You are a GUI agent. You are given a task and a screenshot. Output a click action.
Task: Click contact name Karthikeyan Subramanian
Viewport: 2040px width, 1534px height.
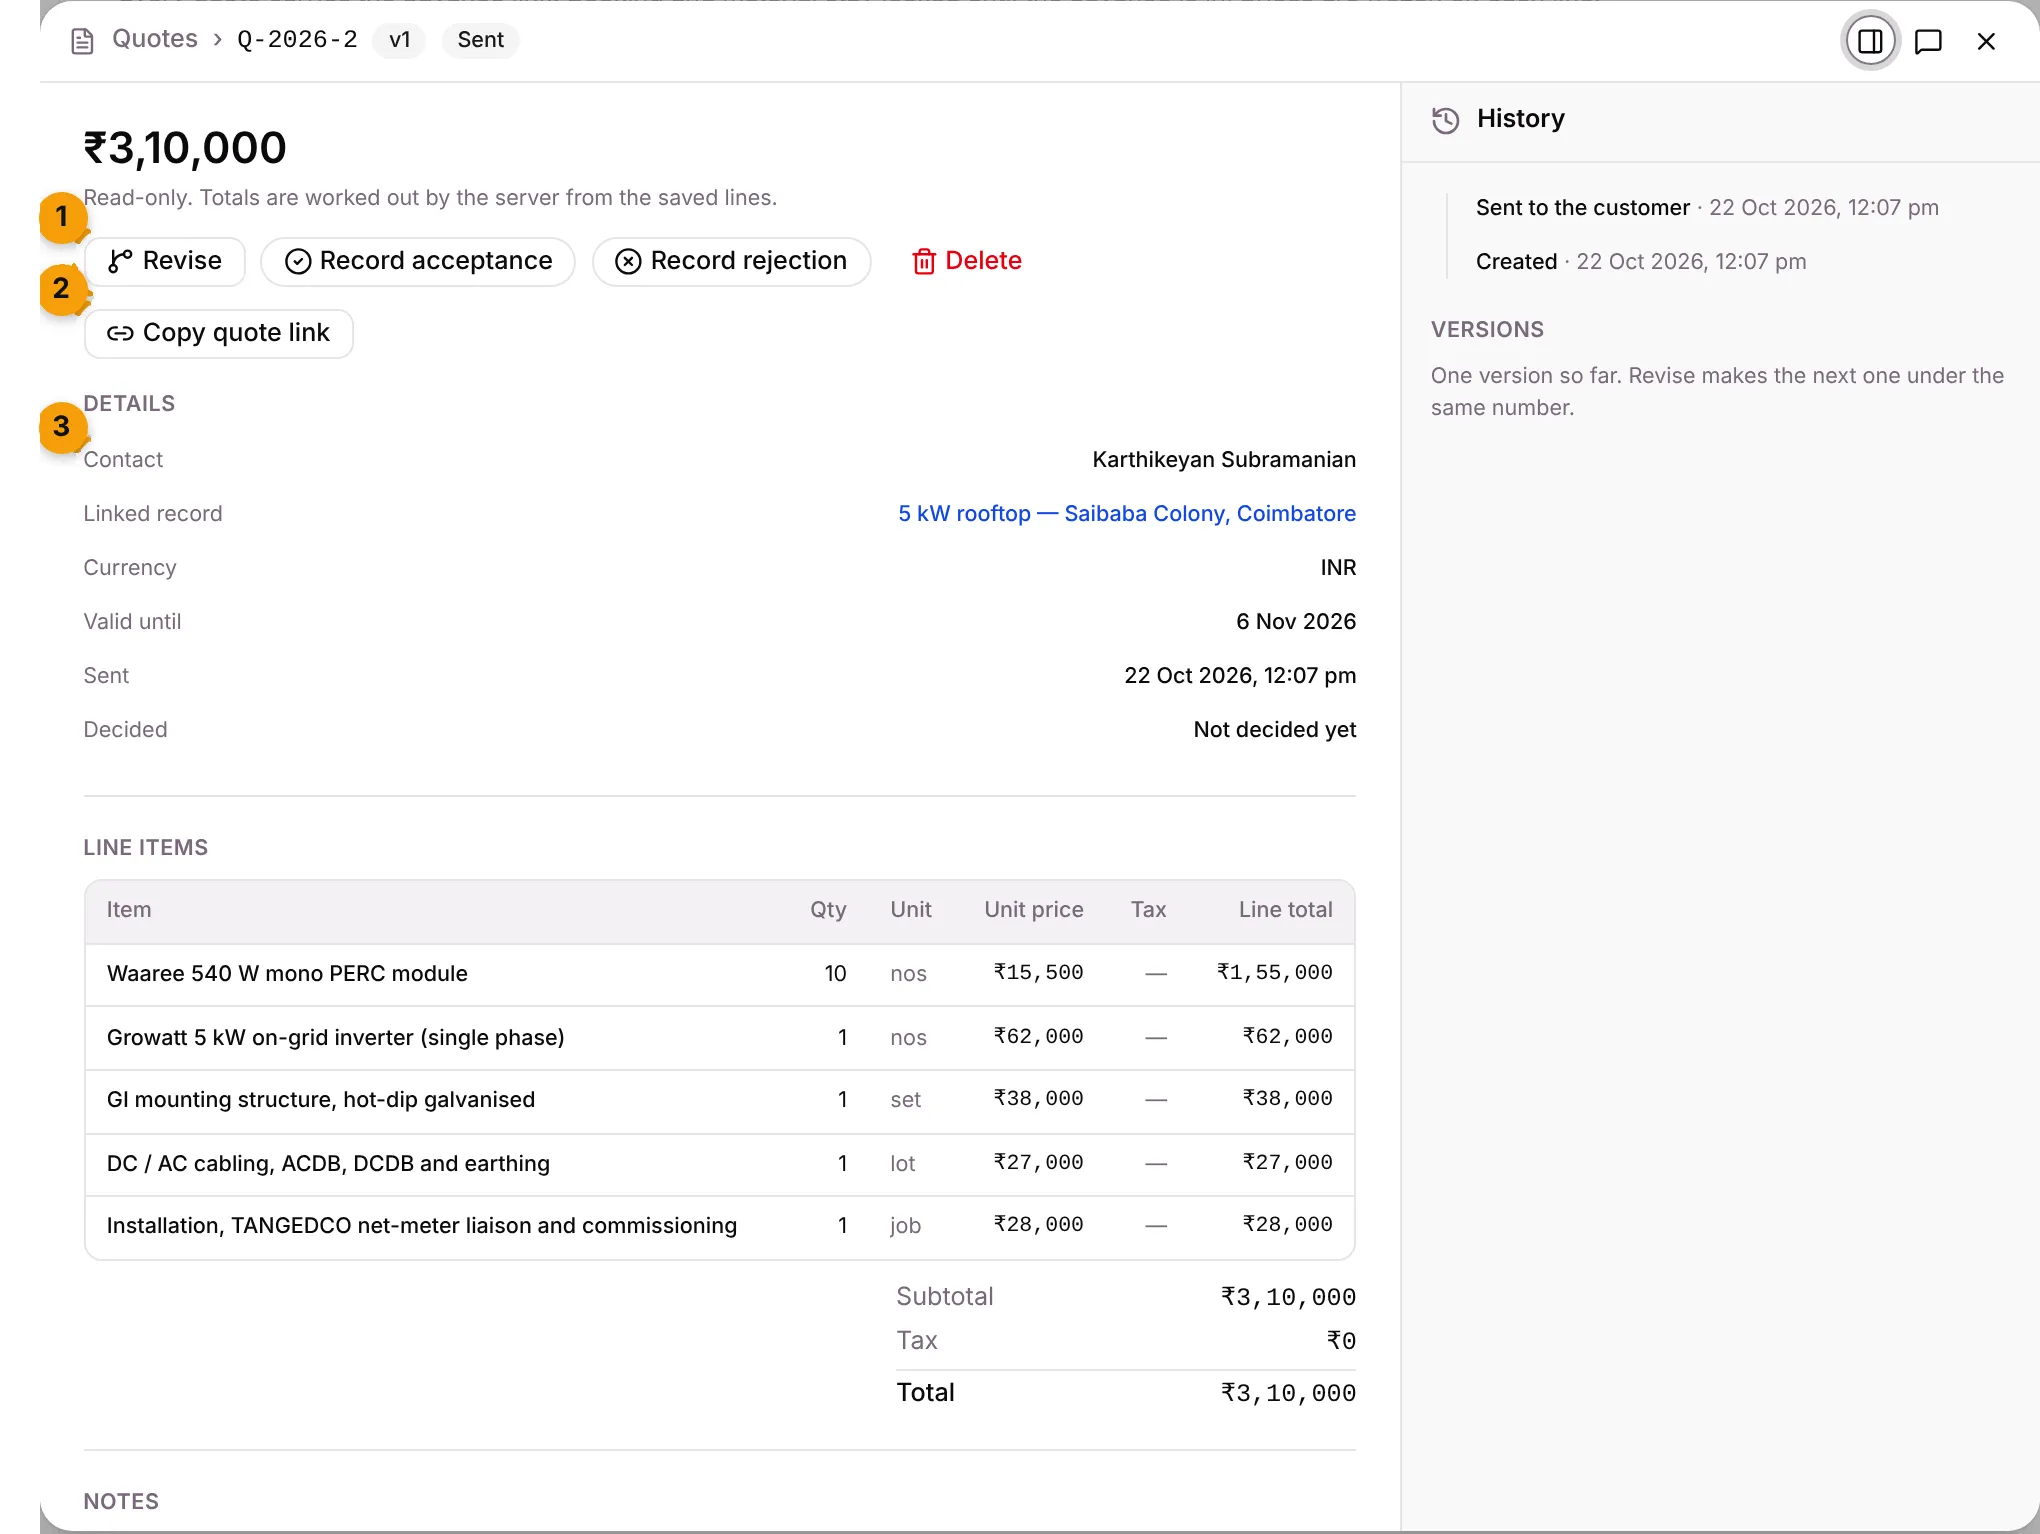pyautogui.click(x=1224, y=460)
